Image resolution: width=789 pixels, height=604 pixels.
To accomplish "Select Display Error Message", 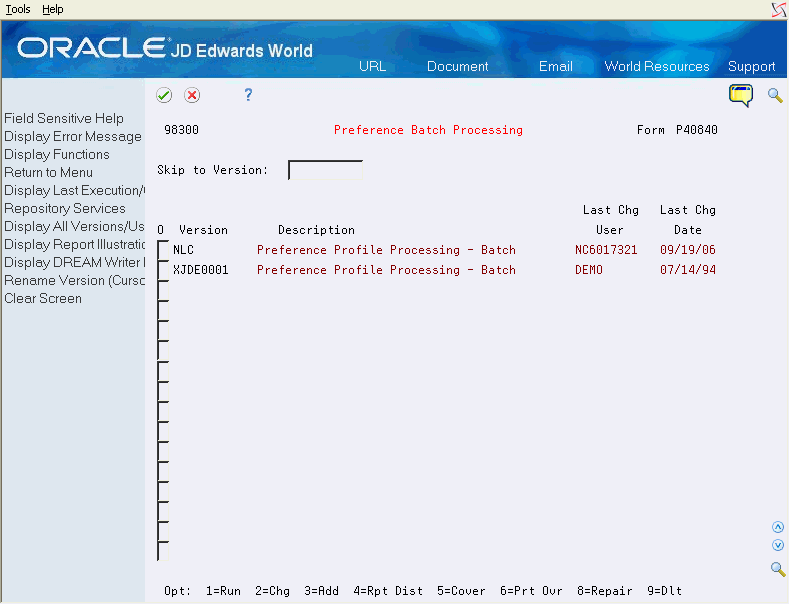I will (73, 136).
